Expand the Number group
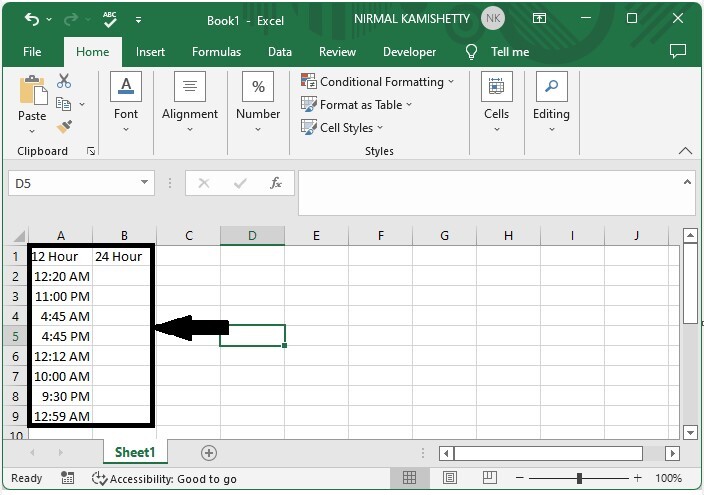Screen dimensions: 704x495 point(258,102)
